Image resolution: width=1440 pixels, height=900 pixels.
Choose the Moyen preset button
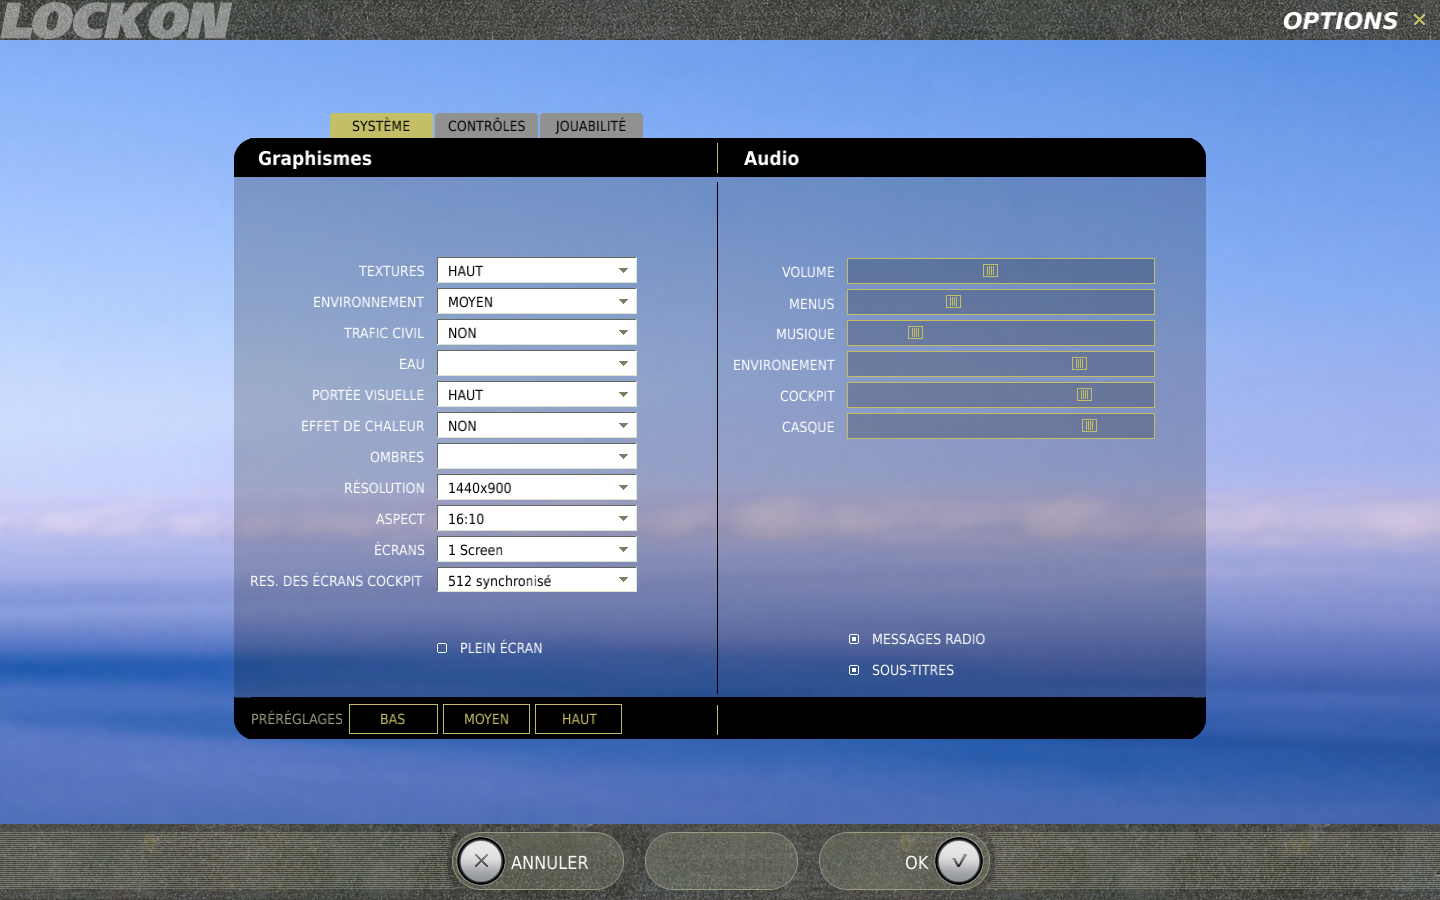[x=486, y=719]
